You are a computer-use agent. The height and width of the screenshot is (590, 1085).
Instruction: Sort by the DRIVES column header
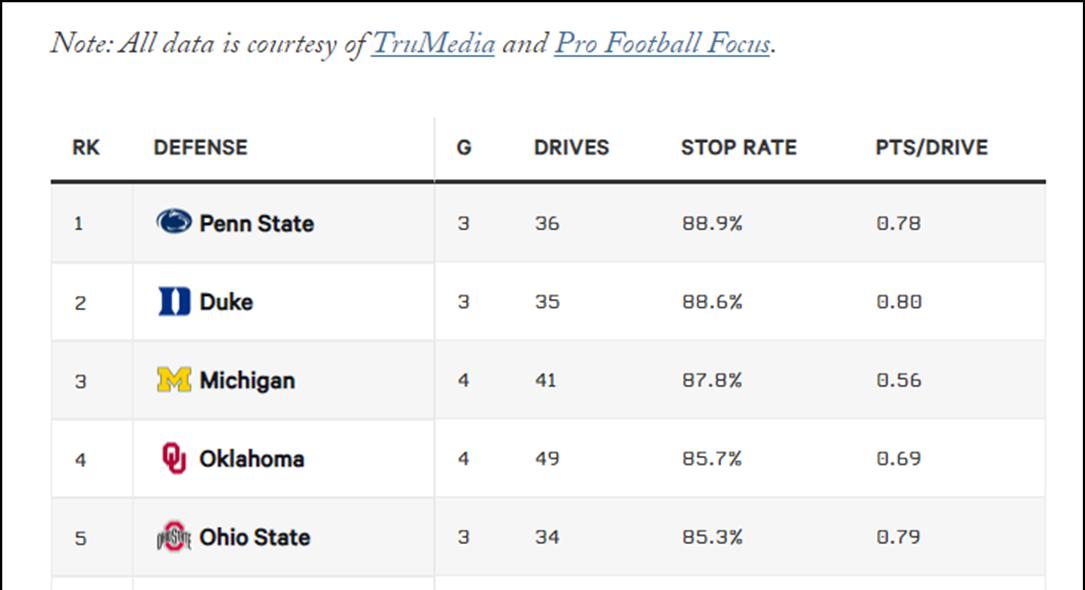[x=571, y=147]
